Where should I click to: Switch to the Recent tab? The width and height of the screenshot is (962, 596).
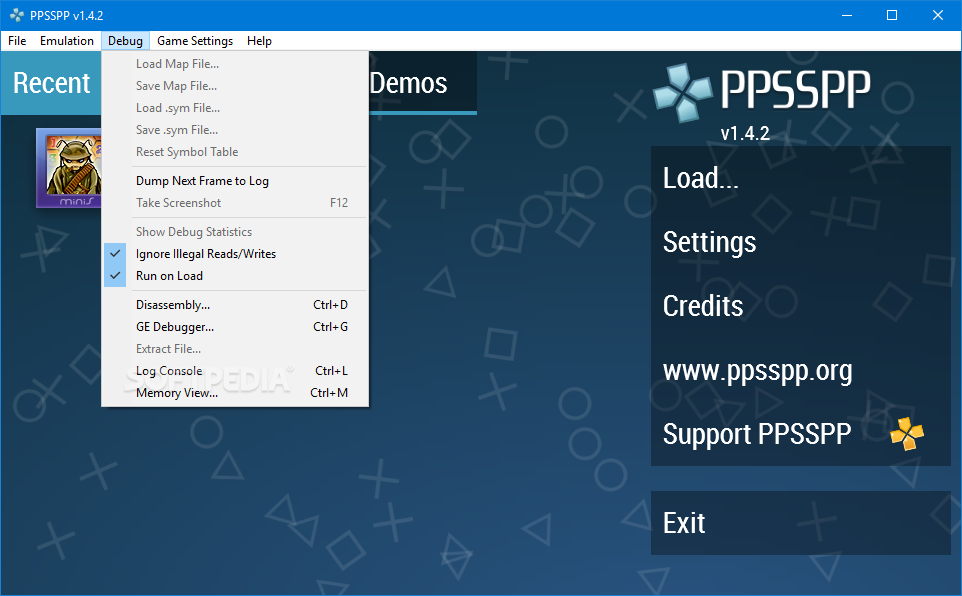coord(52,83)
